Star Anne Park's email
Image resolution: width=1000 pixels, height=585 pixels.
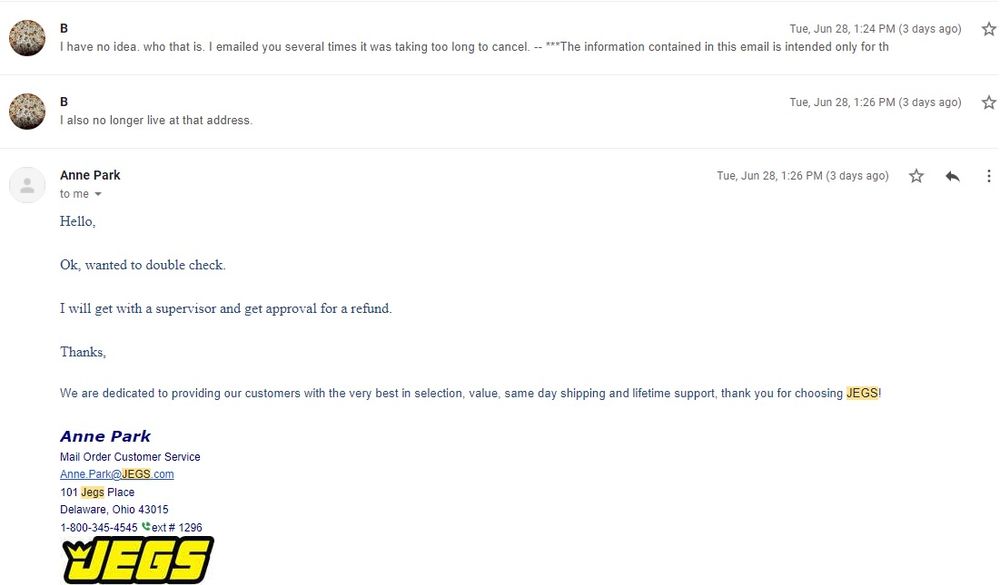coord(916,176)
